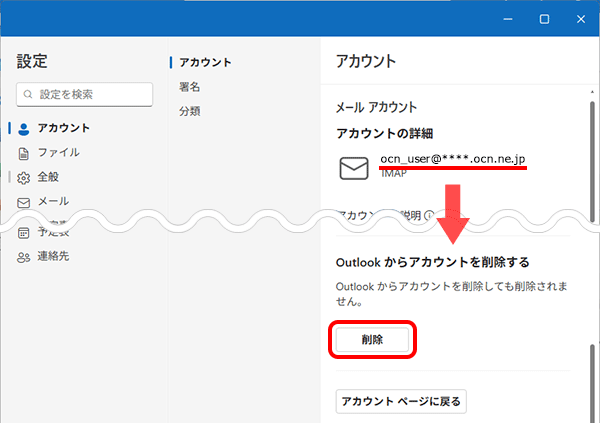The width and height of the screenshot is (600, 423).
Task: Click the ocn_user email address
Action: point(453,160)
